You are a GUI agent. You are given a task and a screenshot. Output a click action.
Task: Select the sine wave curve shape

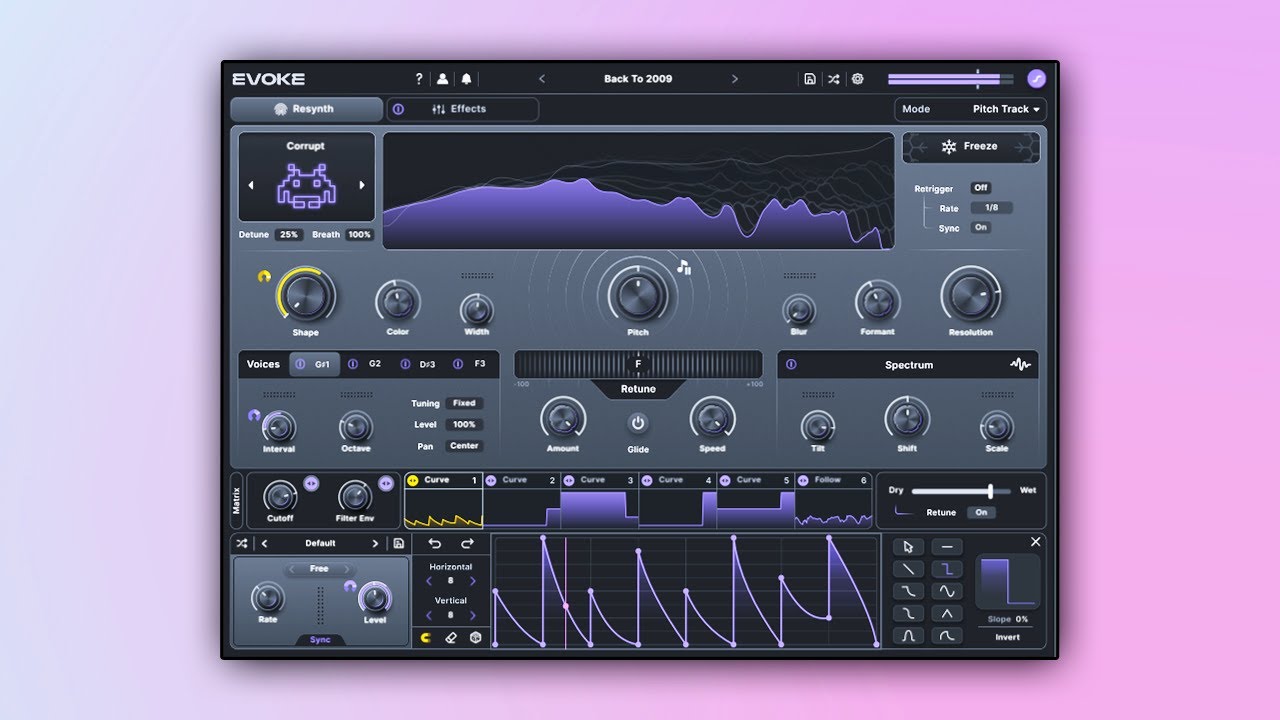pyautogui.click(x=946, y=591)
